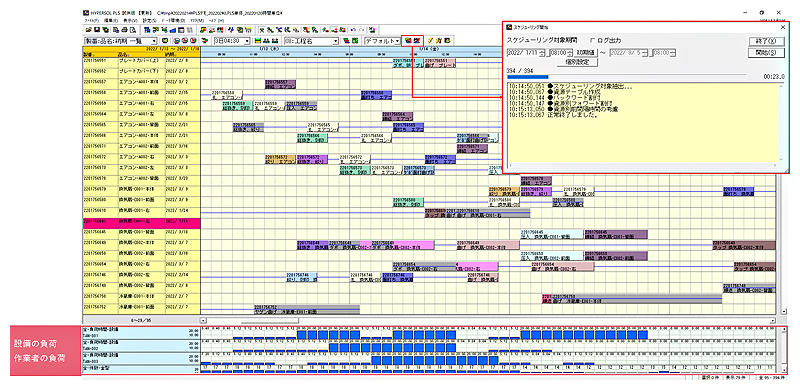
Task: Click the 08:00 start time spinner
Action: click(x=561, y=53)
